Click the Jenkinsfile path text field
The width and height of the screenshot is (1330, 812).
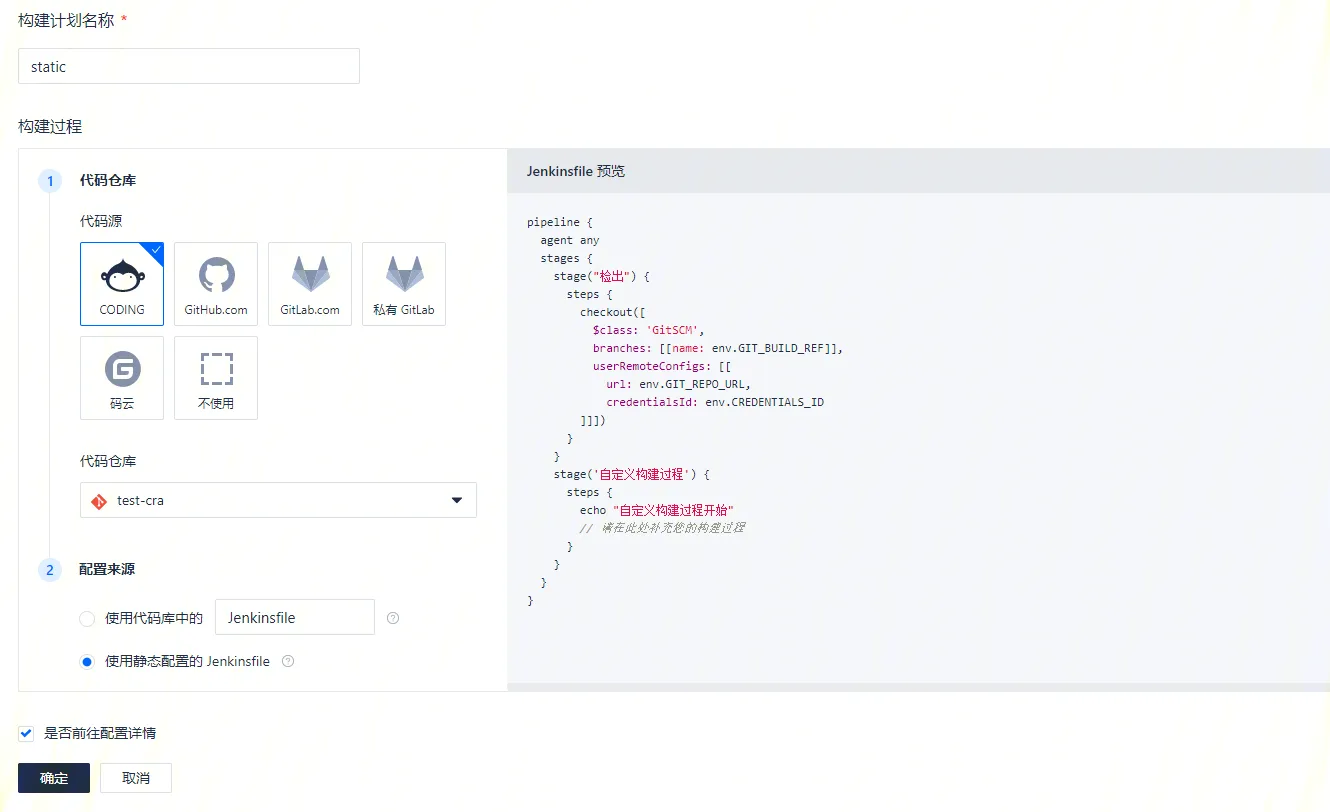click(295, 618)
